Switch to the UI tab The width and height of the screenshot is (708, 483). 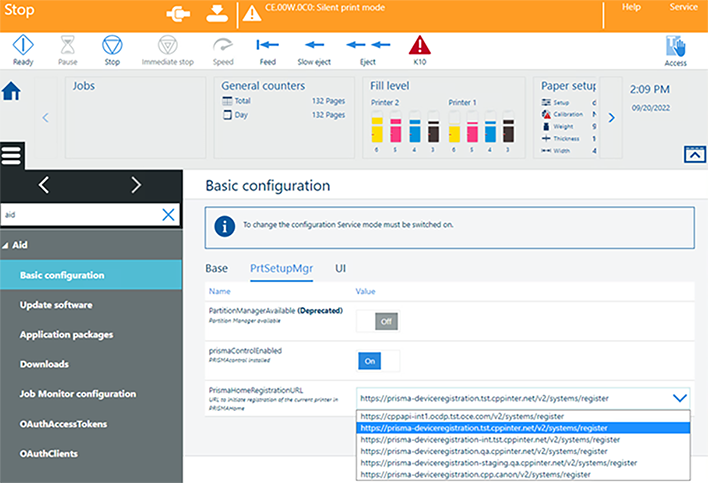[341, 268]
